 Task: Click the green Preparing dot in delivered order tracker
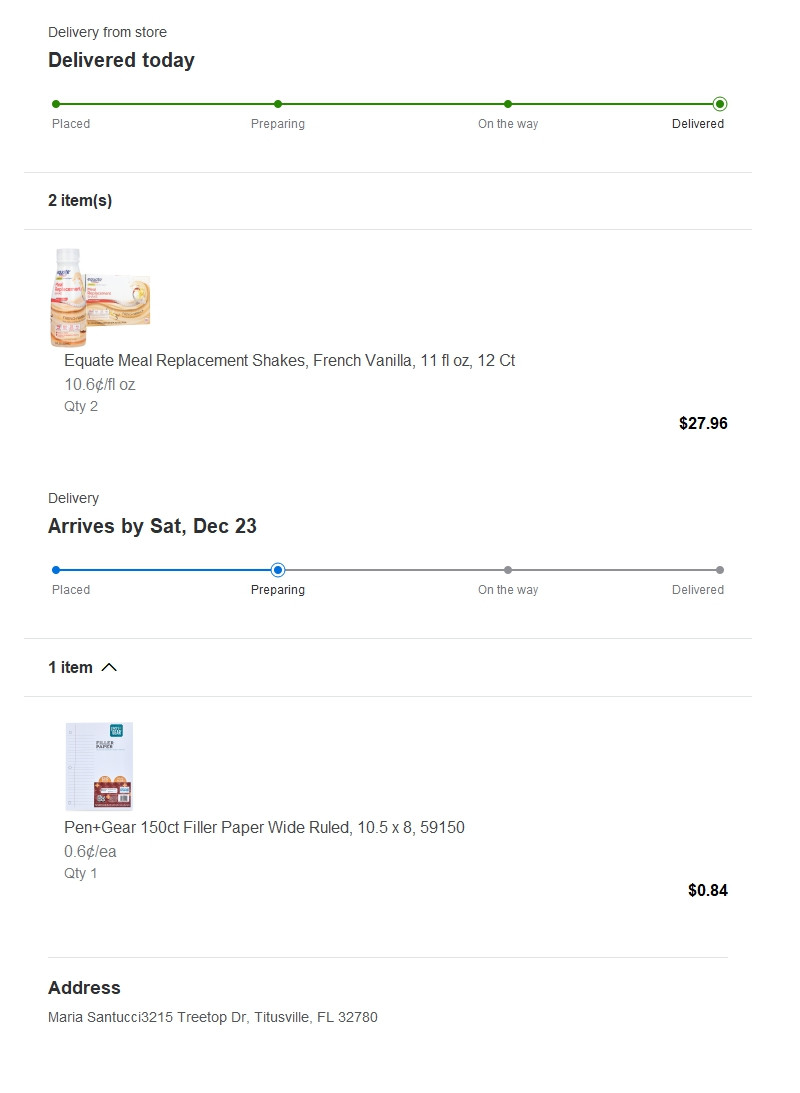click(x=278, y=104)
